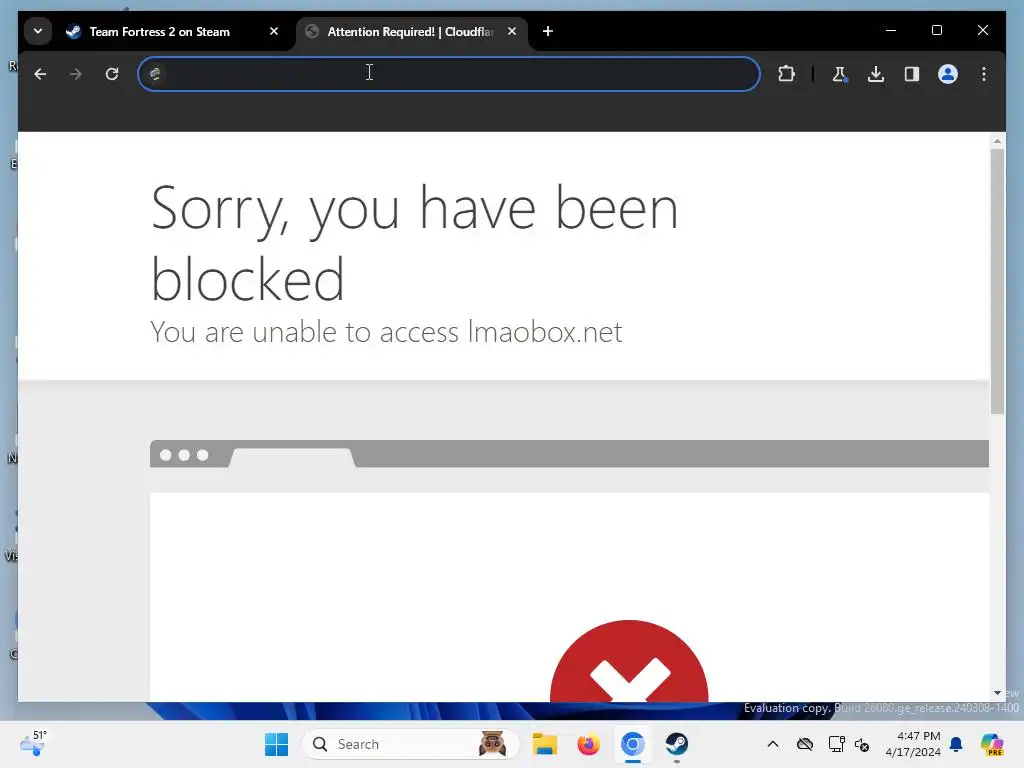Minimize the Chrome window
The image size is (1024, 768).
click(891, 30)
